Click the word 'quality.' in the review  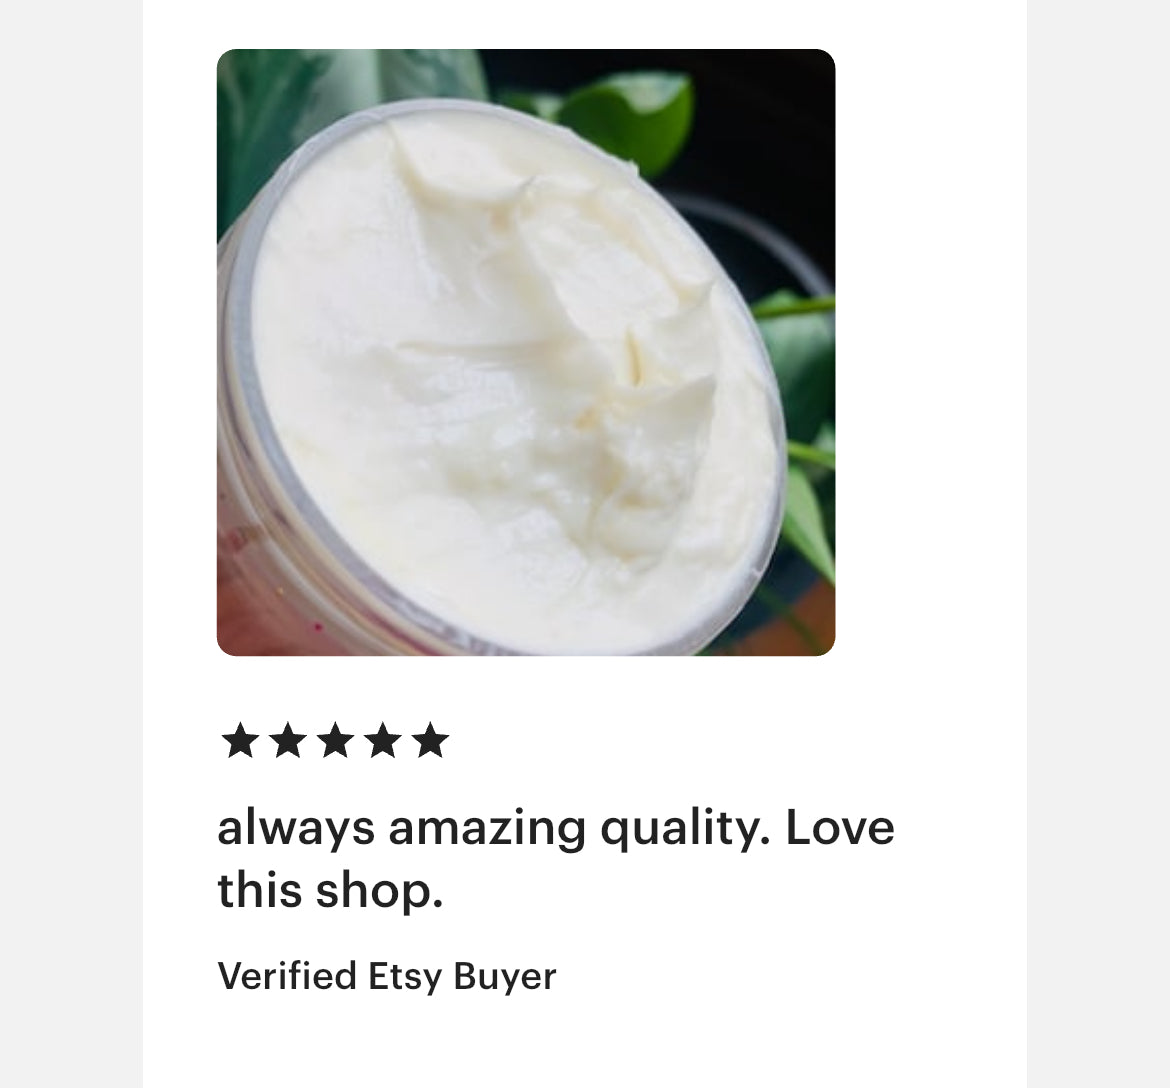(x=685, y=830)
